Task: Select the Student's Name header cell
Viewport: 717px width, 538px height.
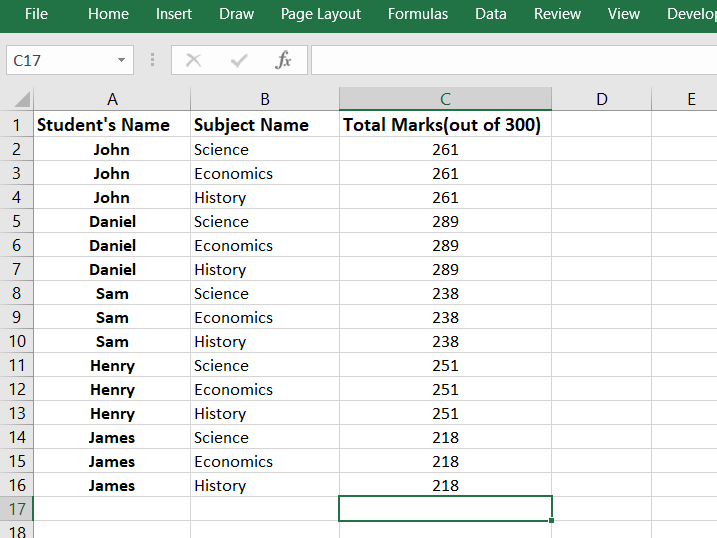Action: (112, 125)
